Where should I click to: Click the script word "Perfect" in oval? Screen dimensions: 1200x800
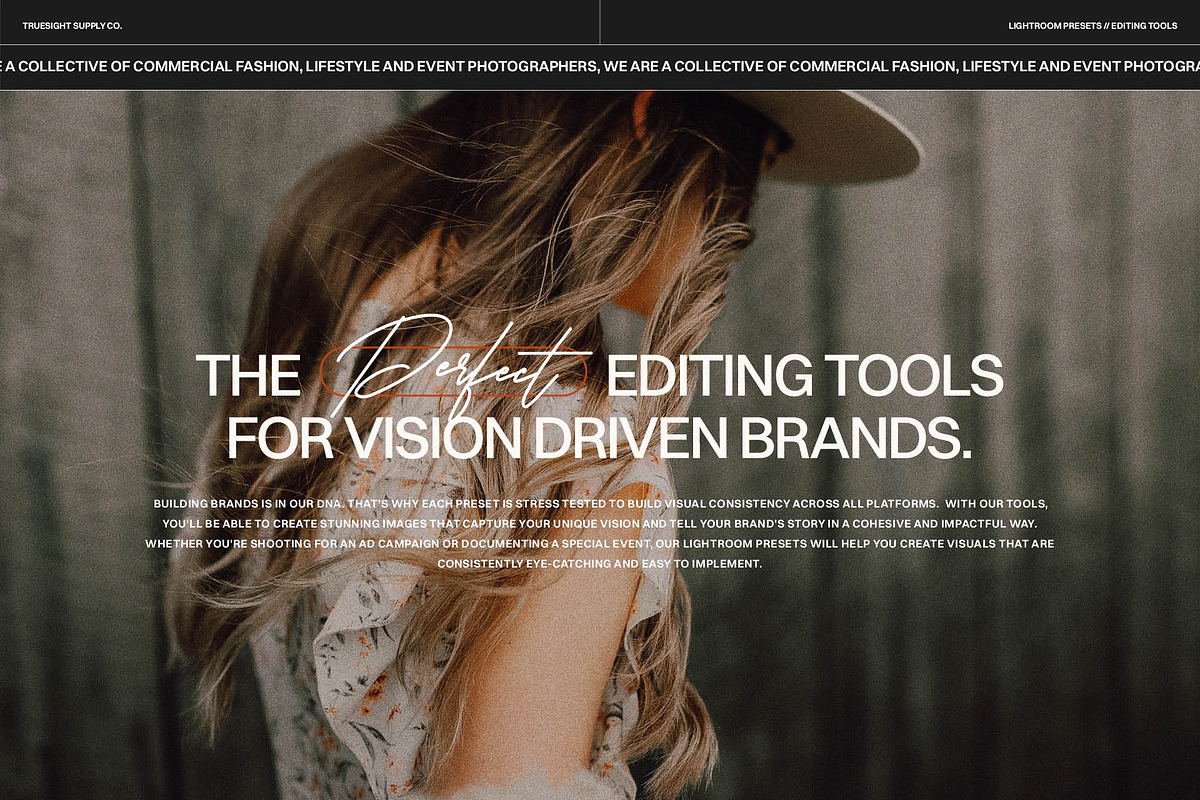[x=455, y=370]
